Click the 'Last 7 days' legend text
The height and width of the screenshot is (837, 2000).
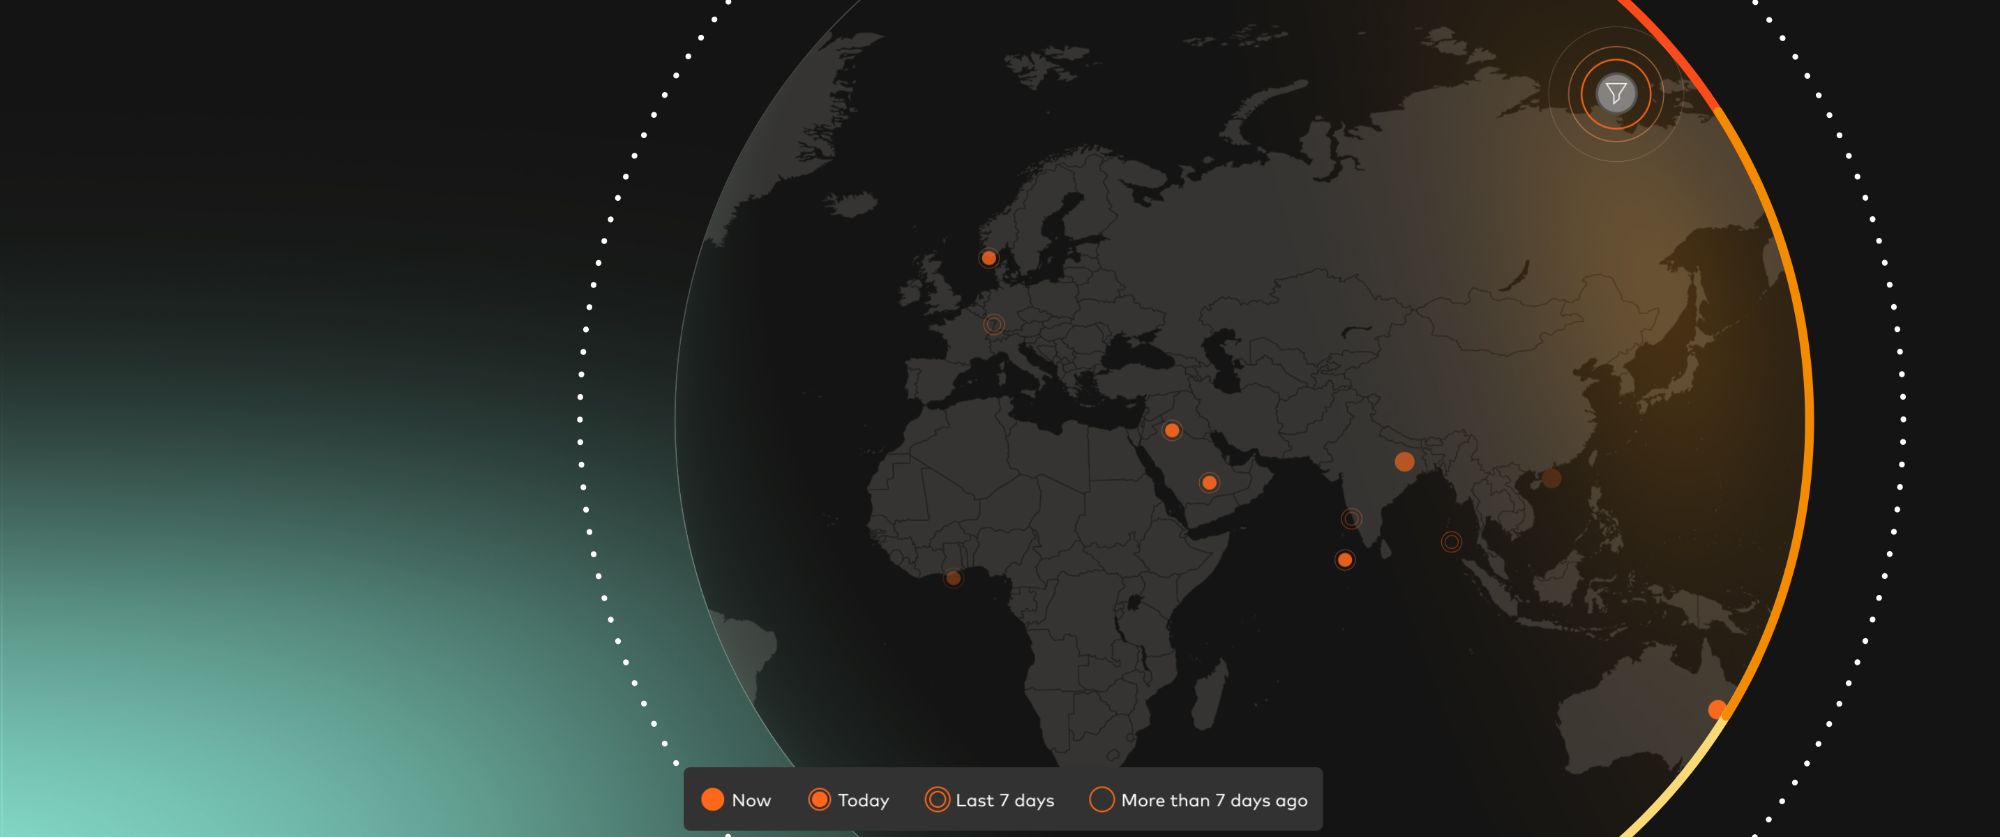pos(1004,800)
